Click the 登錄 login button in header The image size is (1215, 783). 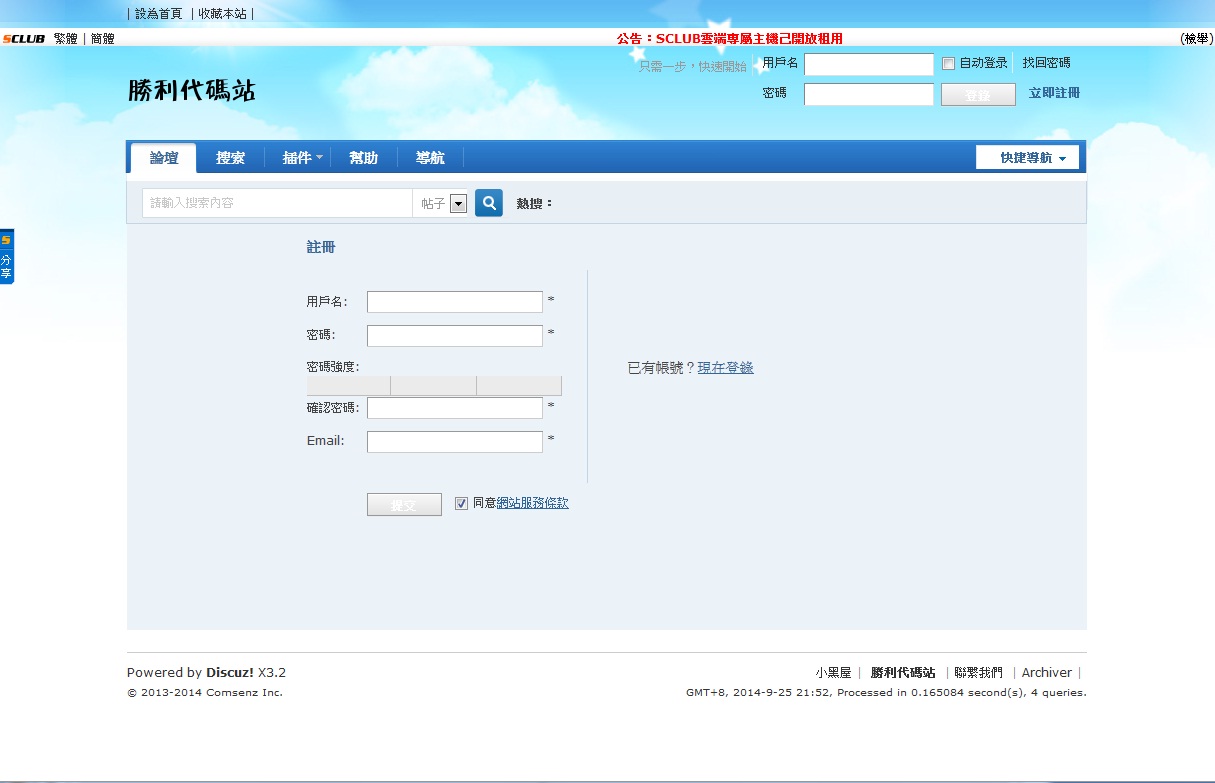click(x=977, y=95)
